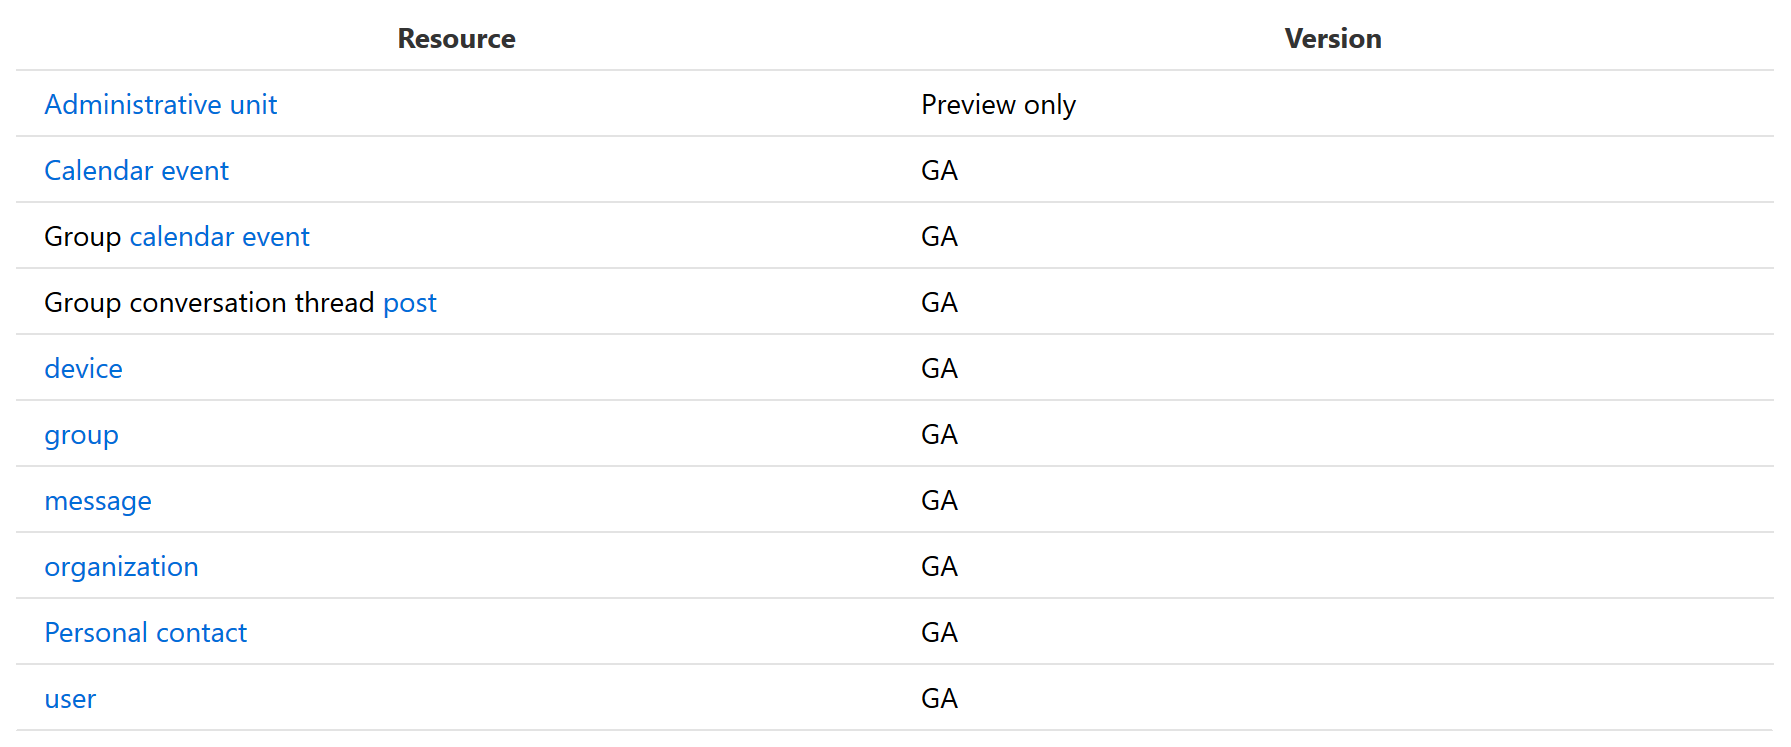Click the GA cell in the message row
The height and width of the screenshot is (747, 1791).
(x=939, y=501)
